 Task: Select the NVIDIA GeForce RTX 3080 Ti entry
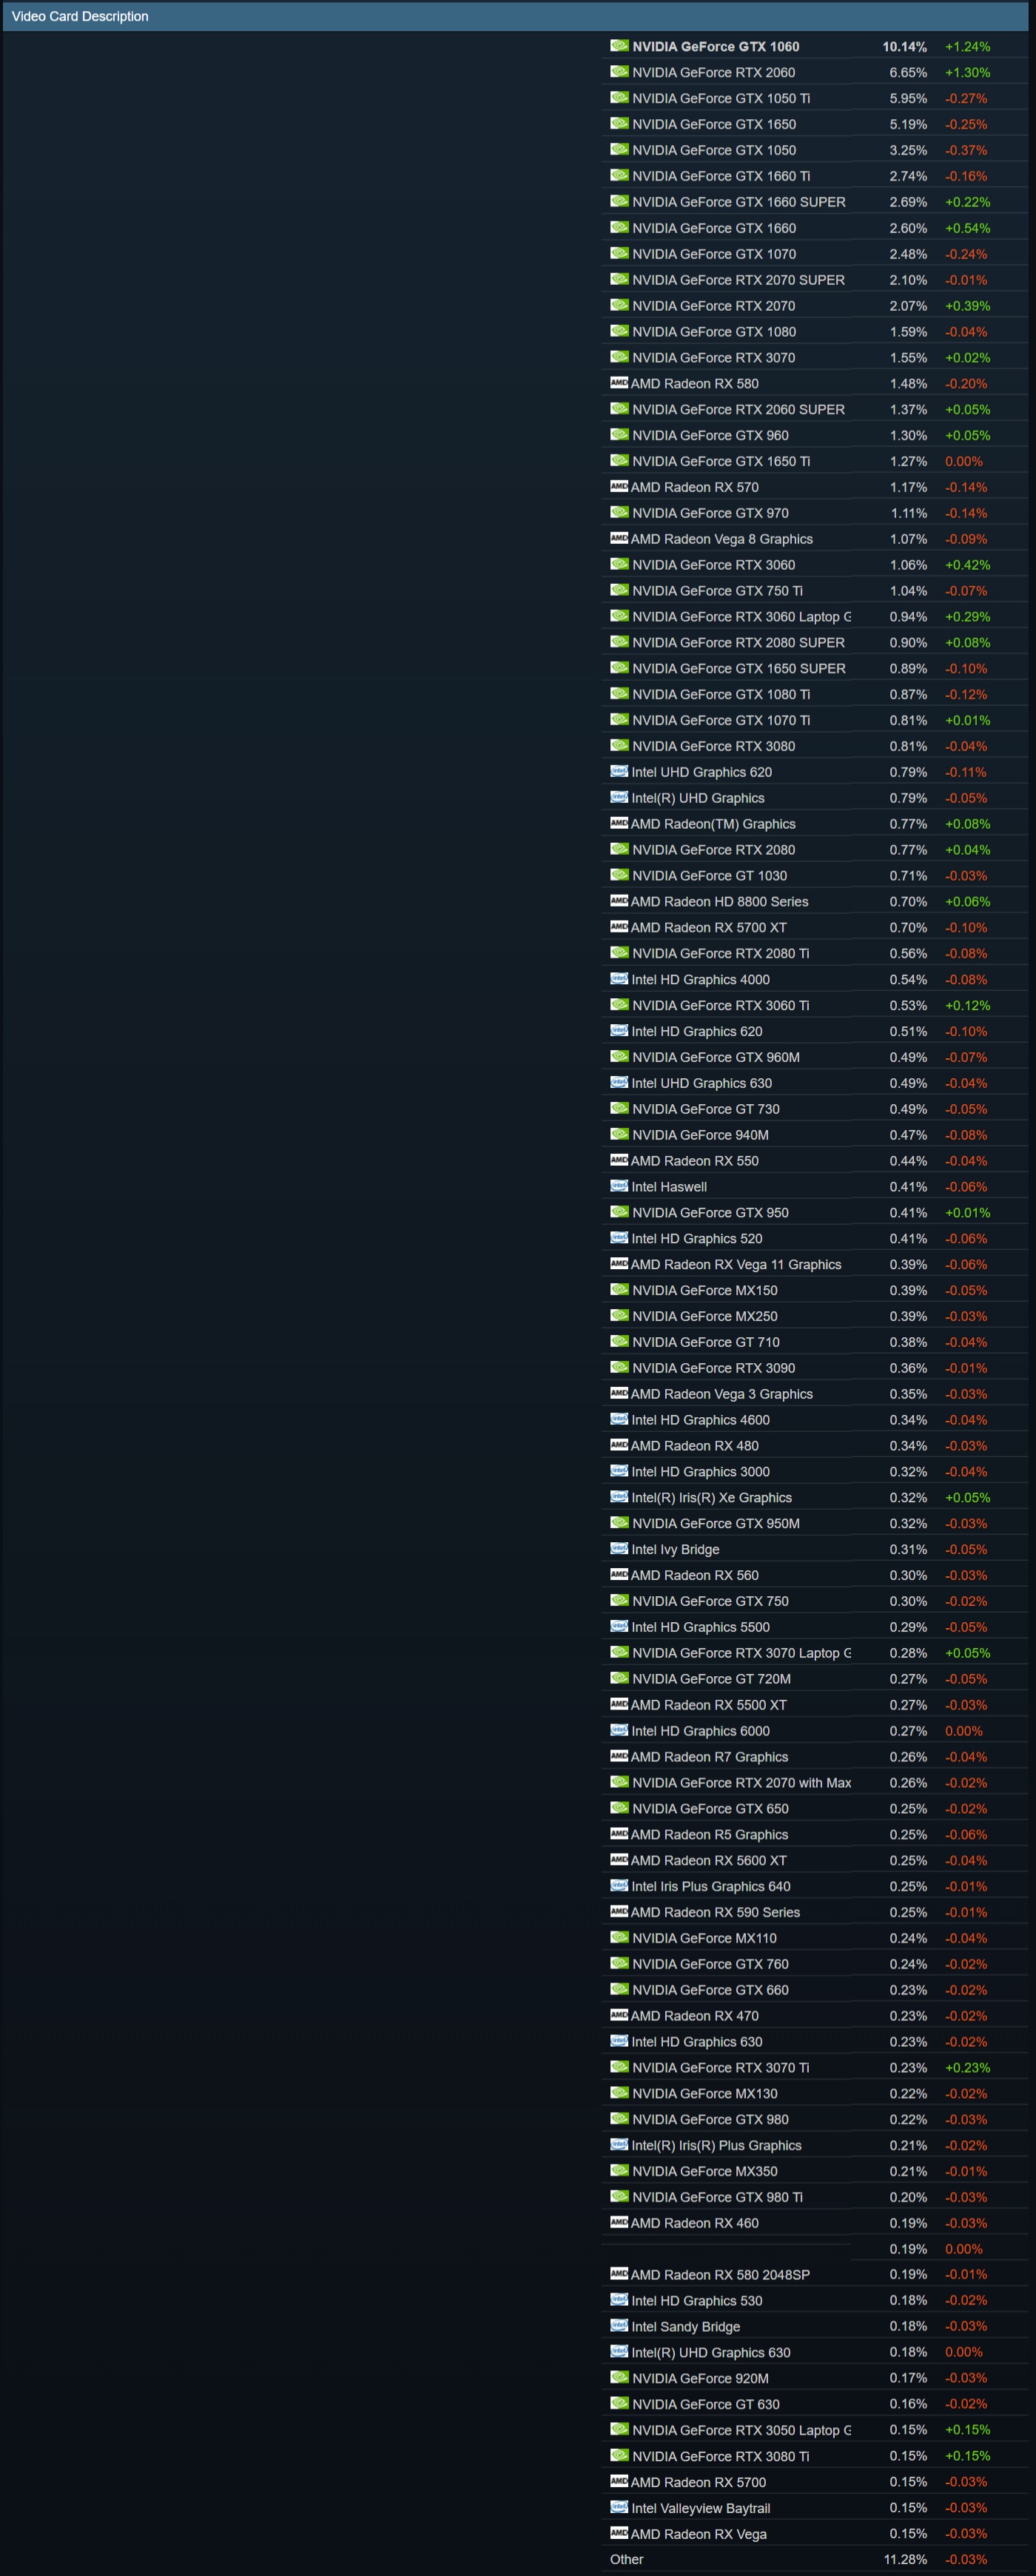[x=720, y=2456]
